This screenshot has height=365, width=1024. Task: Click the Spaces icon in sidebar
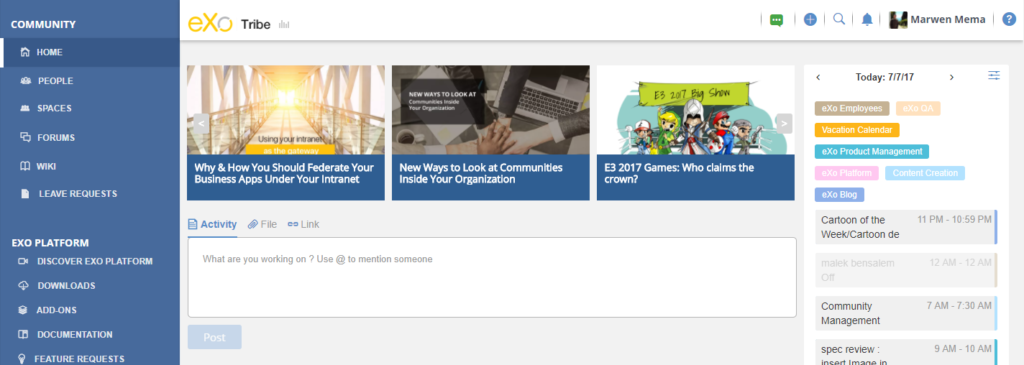(25, 108)
